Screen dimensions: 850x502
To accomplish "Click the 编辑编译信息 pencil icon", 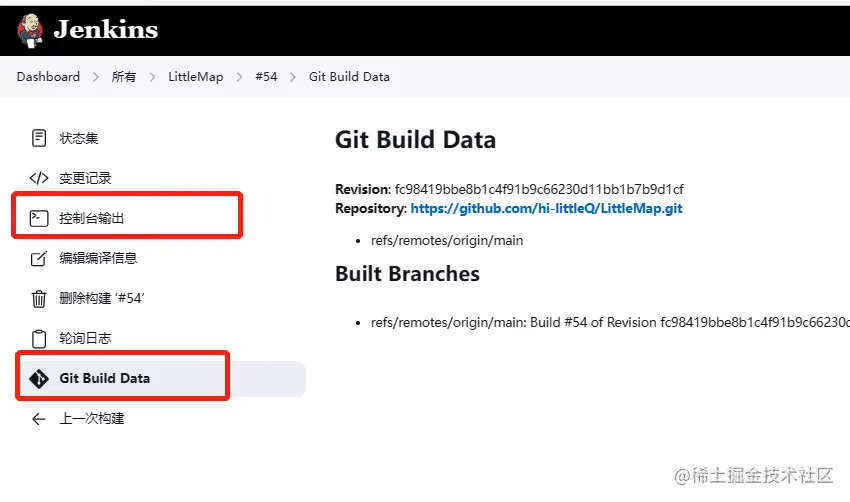I will pos(39,258).
